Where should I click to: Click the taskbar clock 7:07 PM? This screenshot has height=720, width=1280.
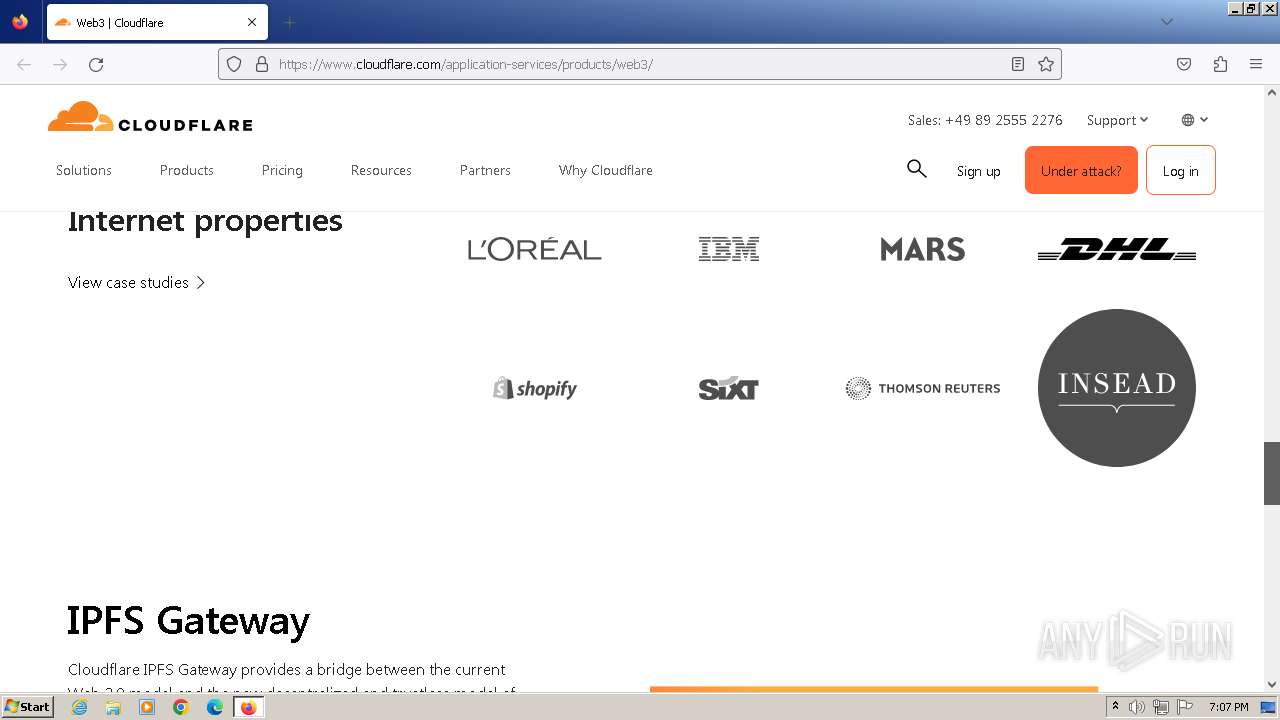1228,707
